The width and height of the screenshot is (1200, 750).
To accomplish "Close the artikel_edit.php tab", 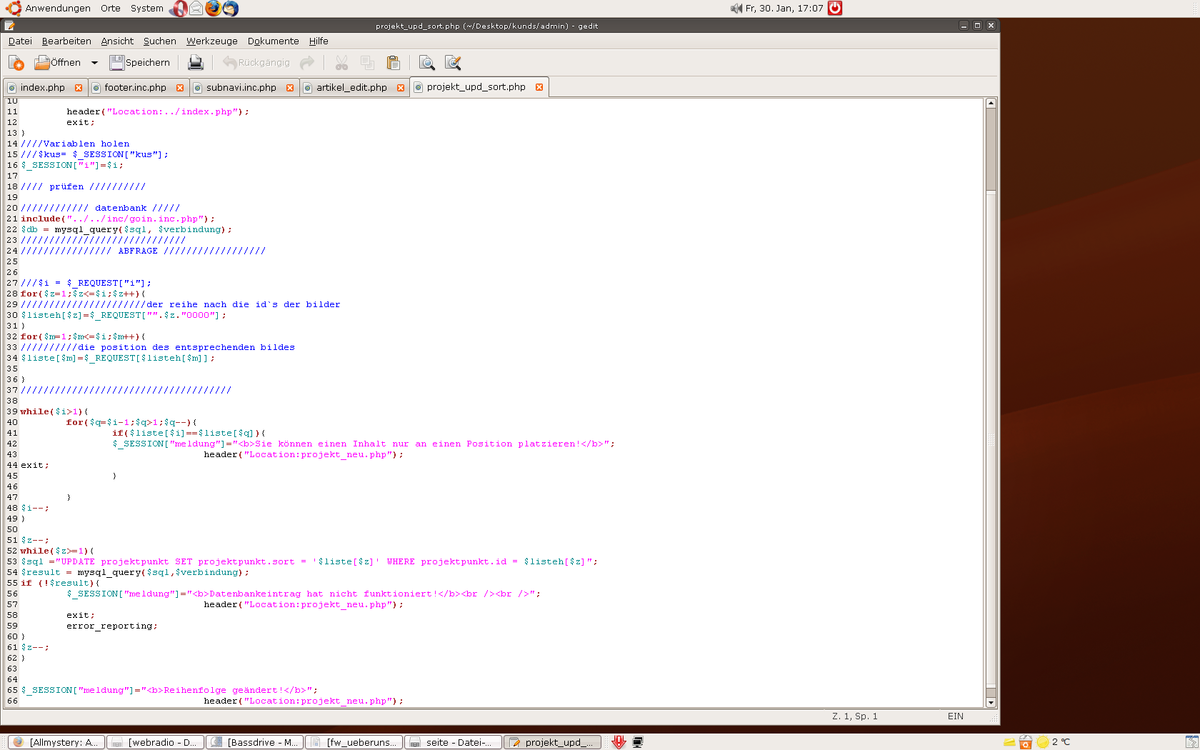I will pyautogui.click(x=400, y=88).
